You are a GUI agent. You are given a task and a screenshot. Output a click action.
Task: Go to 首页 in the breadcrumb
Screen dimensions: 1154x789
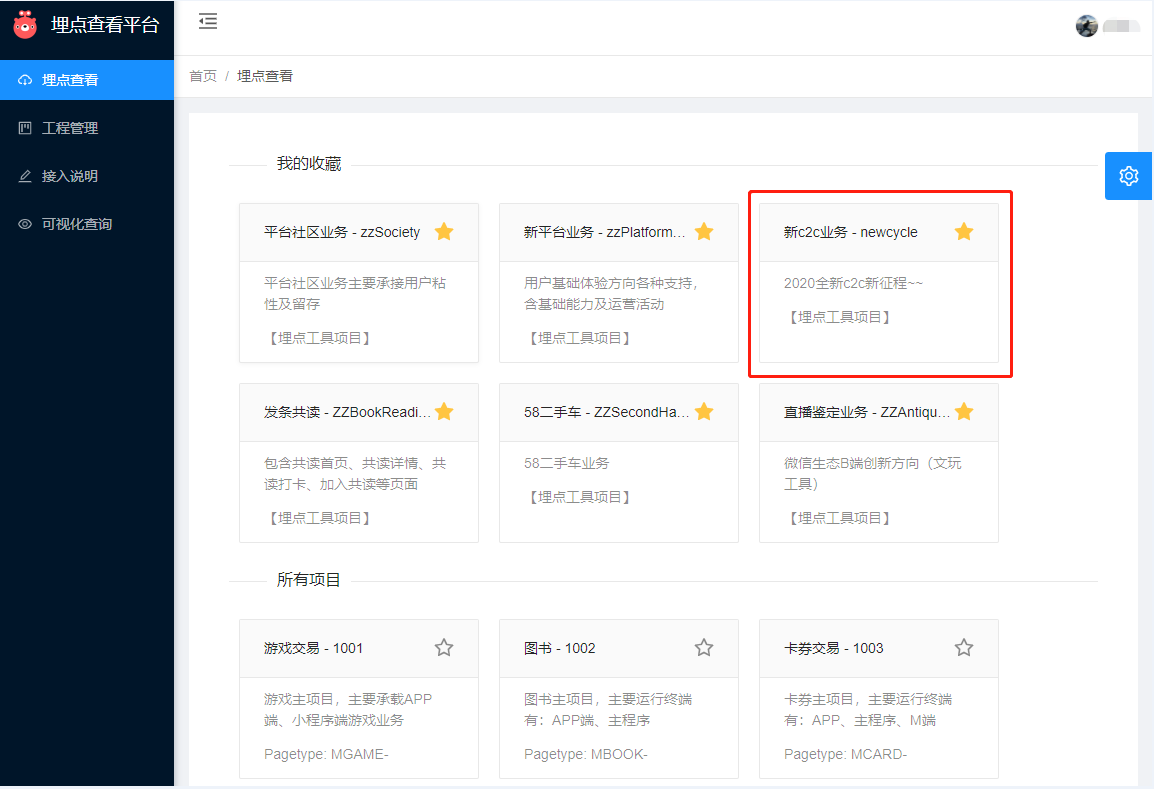(x=203, y=76)
